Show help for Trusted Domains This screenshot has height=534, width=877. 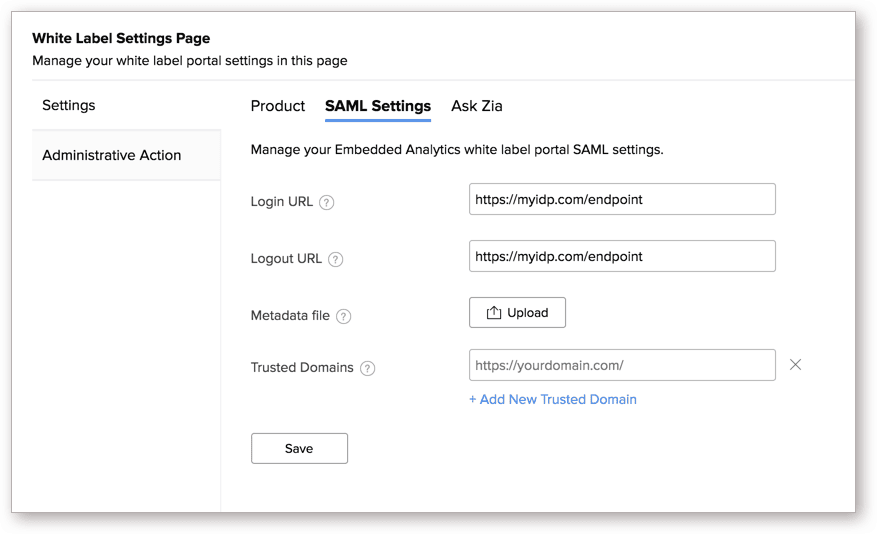point(367,368)
